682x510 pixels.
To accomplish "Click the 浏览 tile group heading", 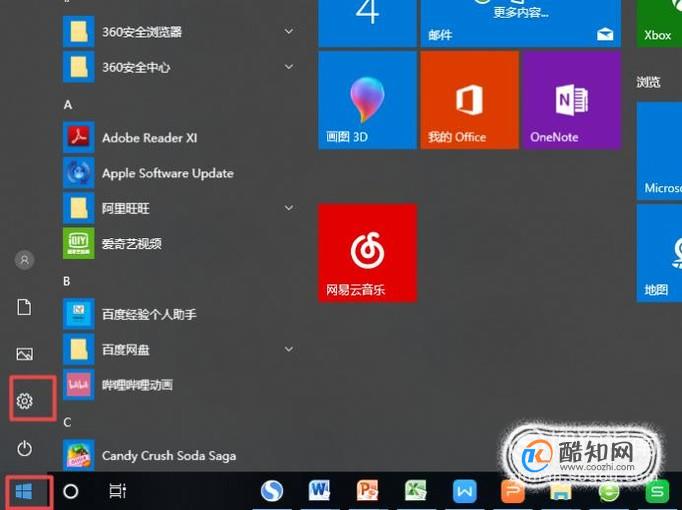I will point(649,82).
